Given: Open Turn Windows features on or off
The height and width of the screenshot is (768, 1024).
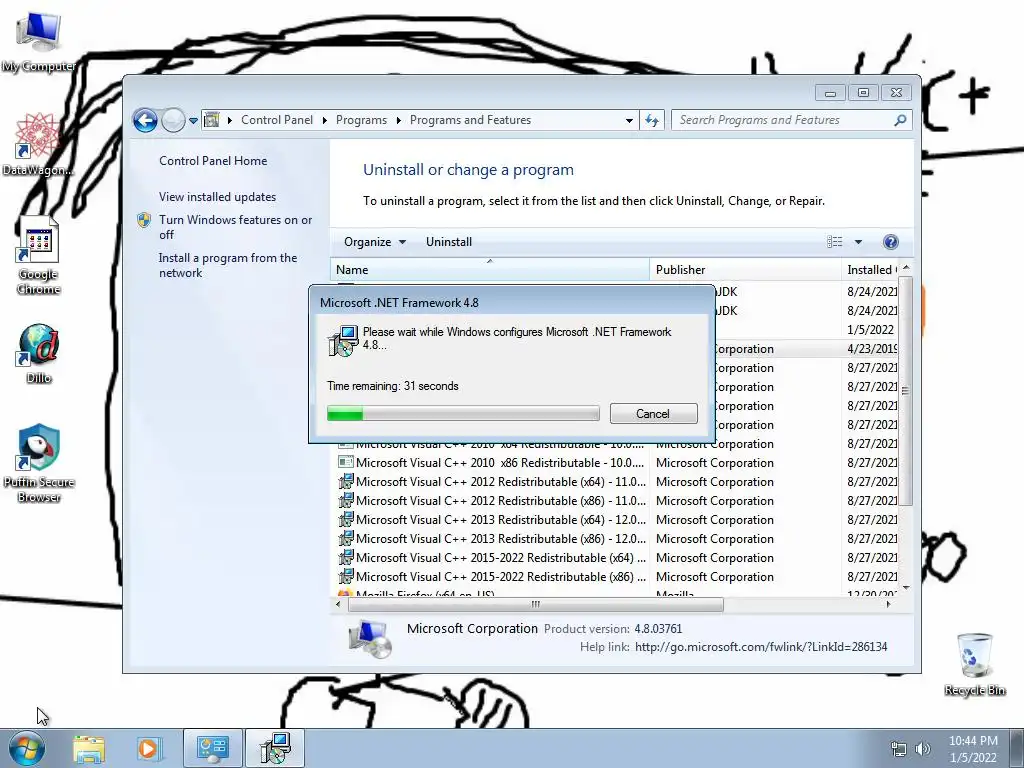Looking at the screenshot, I should pyautogui.click(x=235, y=227).
